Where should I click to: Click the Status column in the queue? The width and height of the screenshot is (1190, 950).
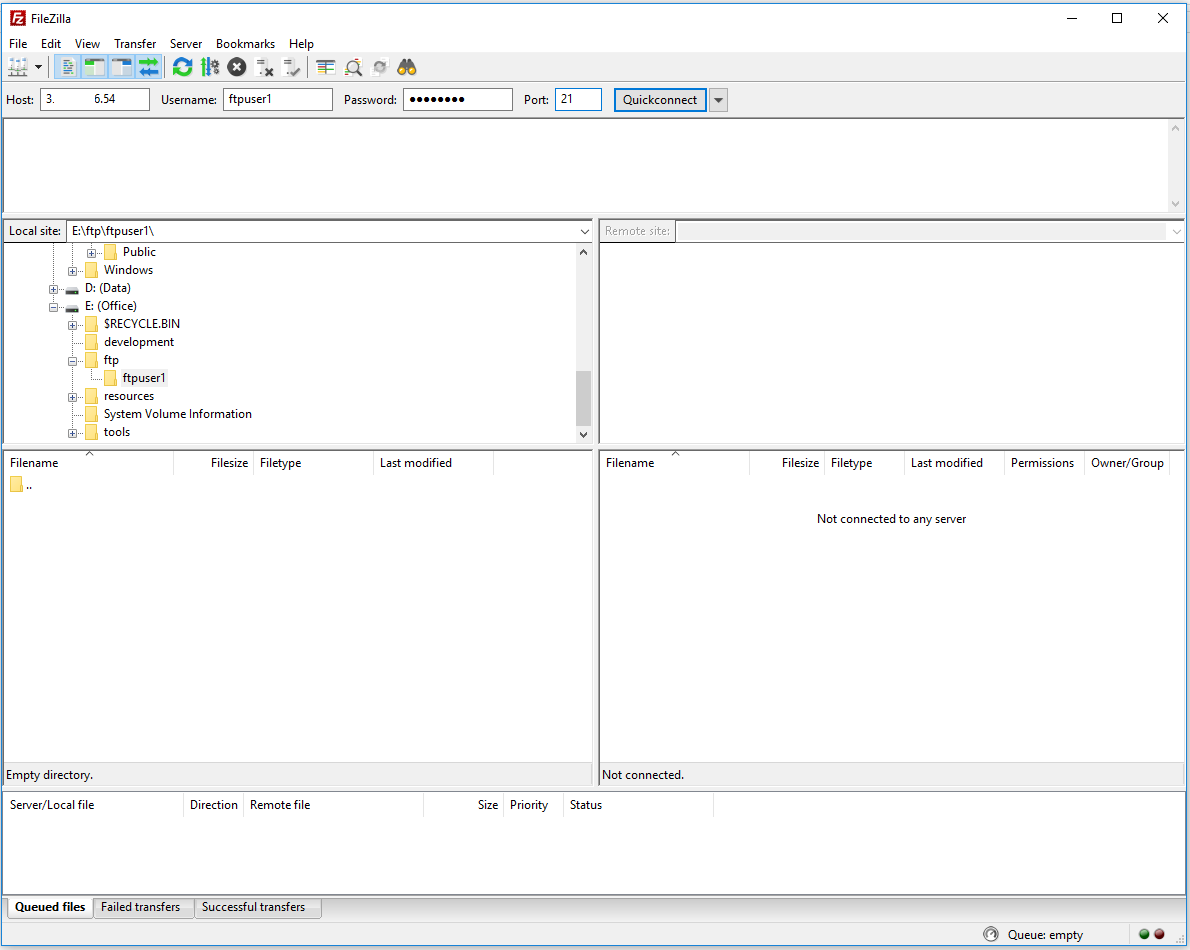coord(638,805)
